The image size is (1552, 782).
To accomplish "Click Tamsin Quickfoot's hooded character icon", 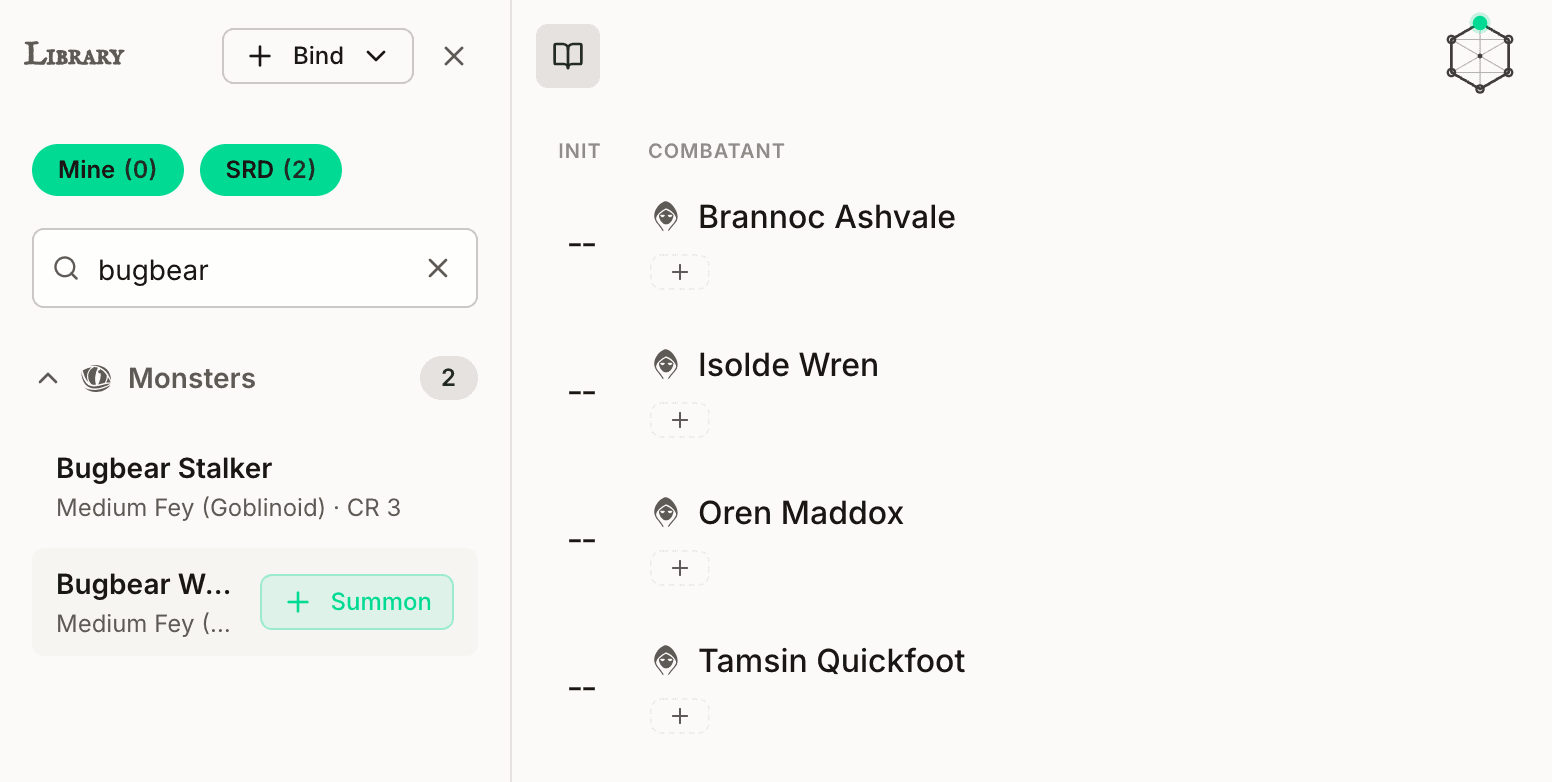I will (x=666, y=661).
